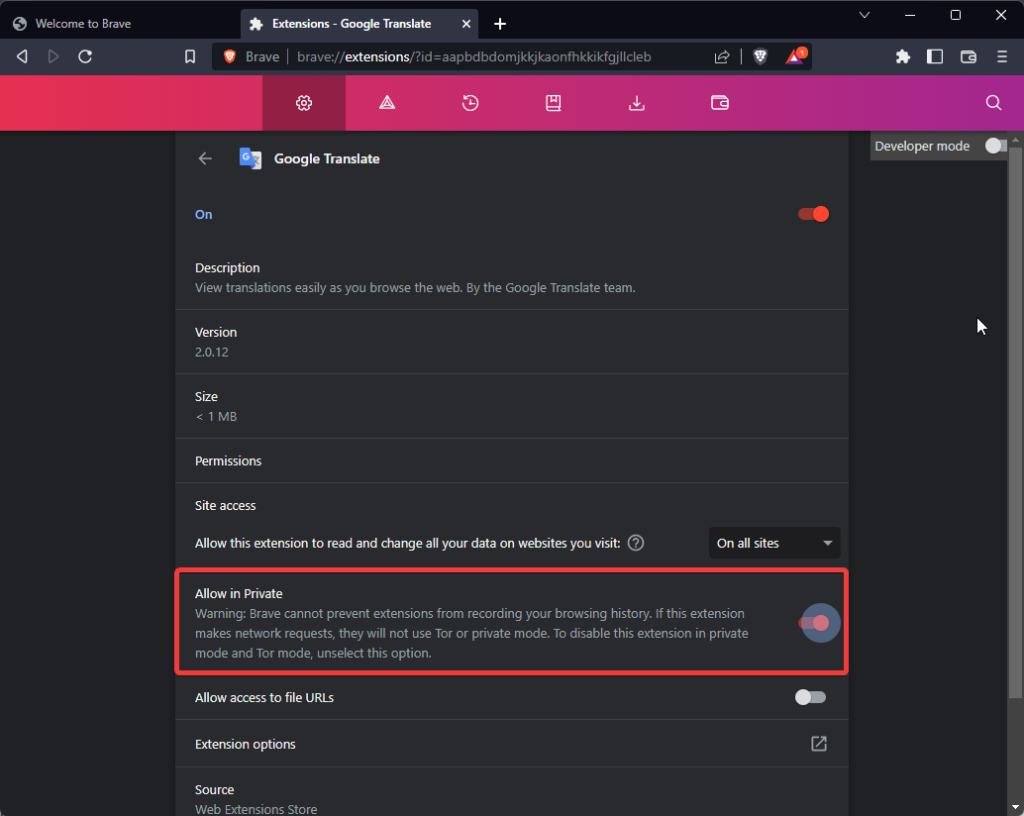Click the Permissions heading
The width and height of the screenshot is (1024, 816).
(228, 461)
